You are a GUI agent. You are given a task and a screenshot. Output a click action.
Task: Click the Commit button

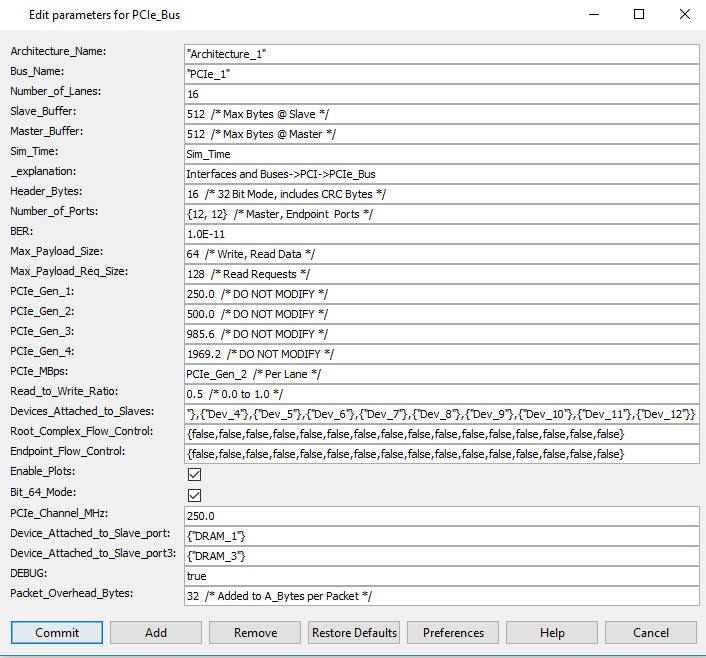56,632
